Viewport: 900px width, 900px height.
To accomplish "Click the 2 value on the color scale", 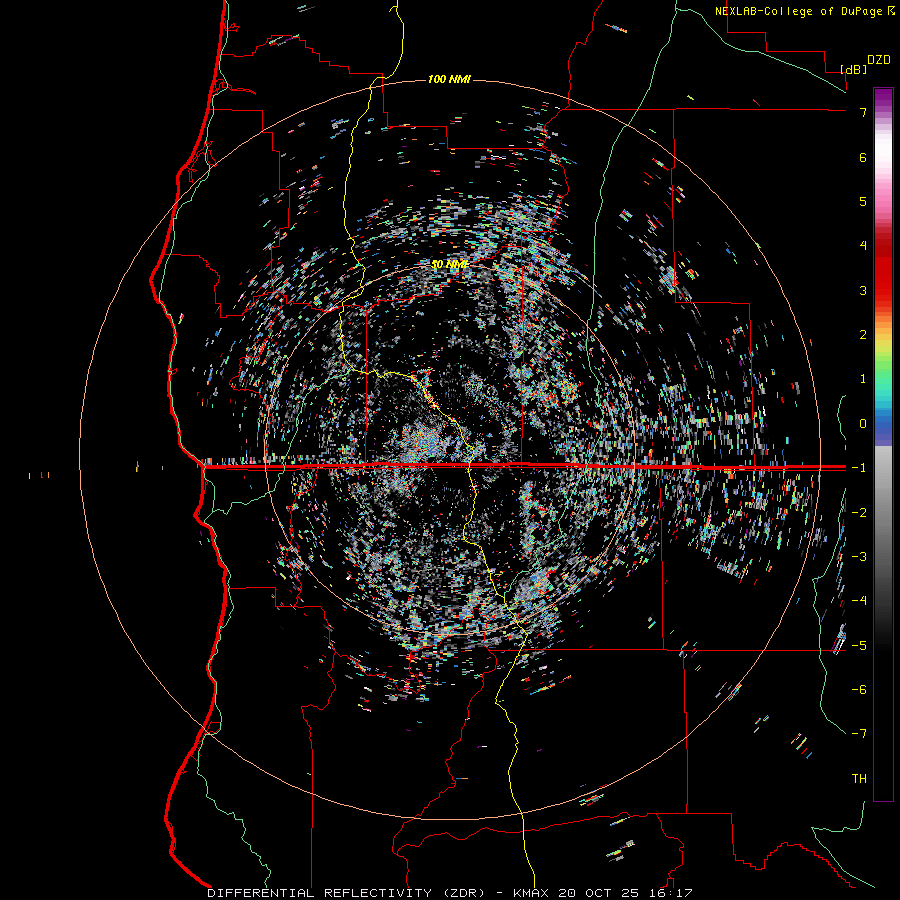I will [x=863, y=335].
